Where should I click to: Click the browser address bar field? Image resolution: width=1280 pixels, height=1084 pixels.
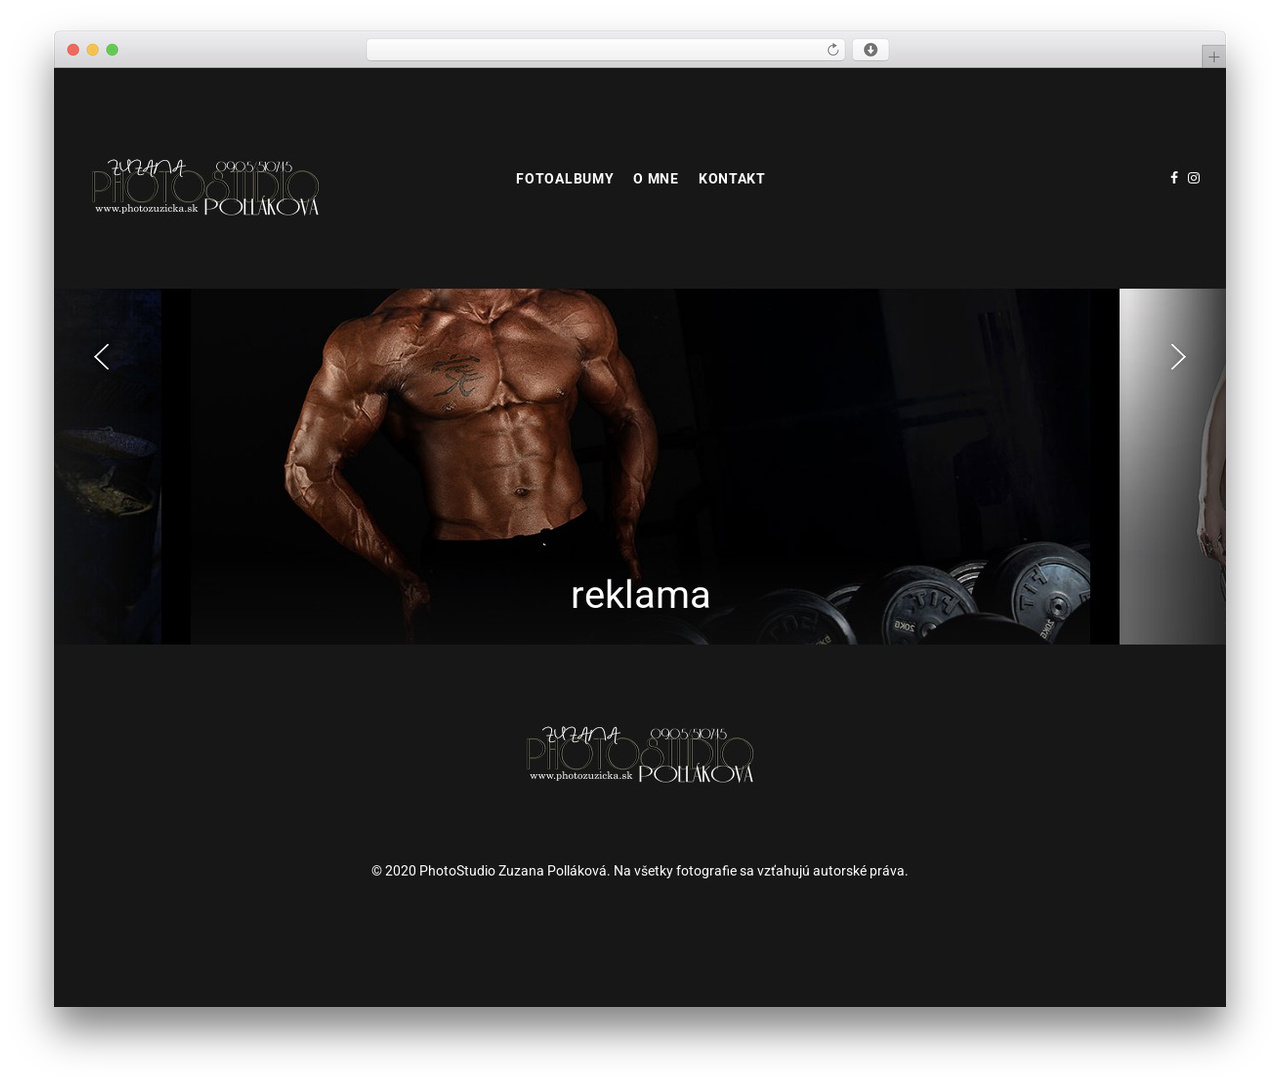coord(605,50)
